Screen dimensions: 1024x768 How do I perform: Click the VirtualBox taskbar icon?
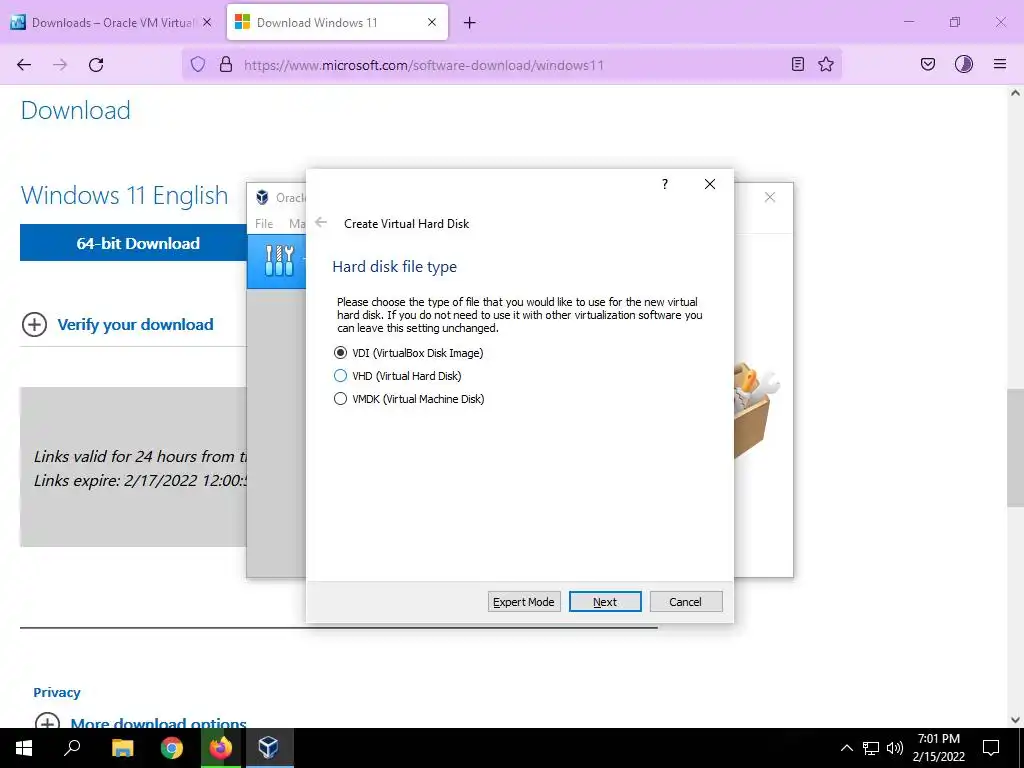point(268,748)
